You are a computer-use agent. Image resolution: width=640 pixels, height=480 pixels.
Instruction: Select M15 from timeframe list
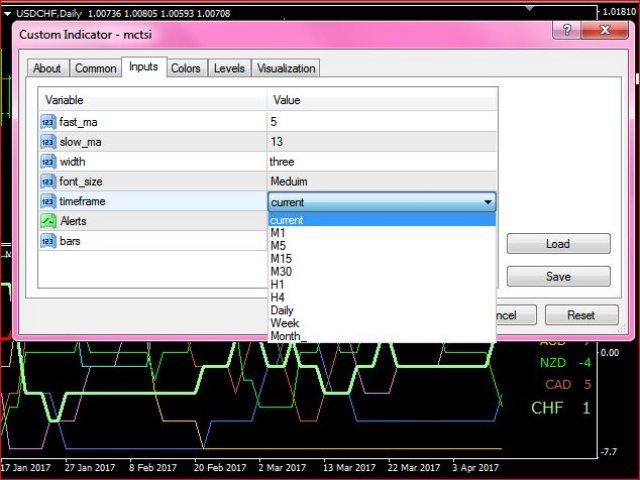281,259
